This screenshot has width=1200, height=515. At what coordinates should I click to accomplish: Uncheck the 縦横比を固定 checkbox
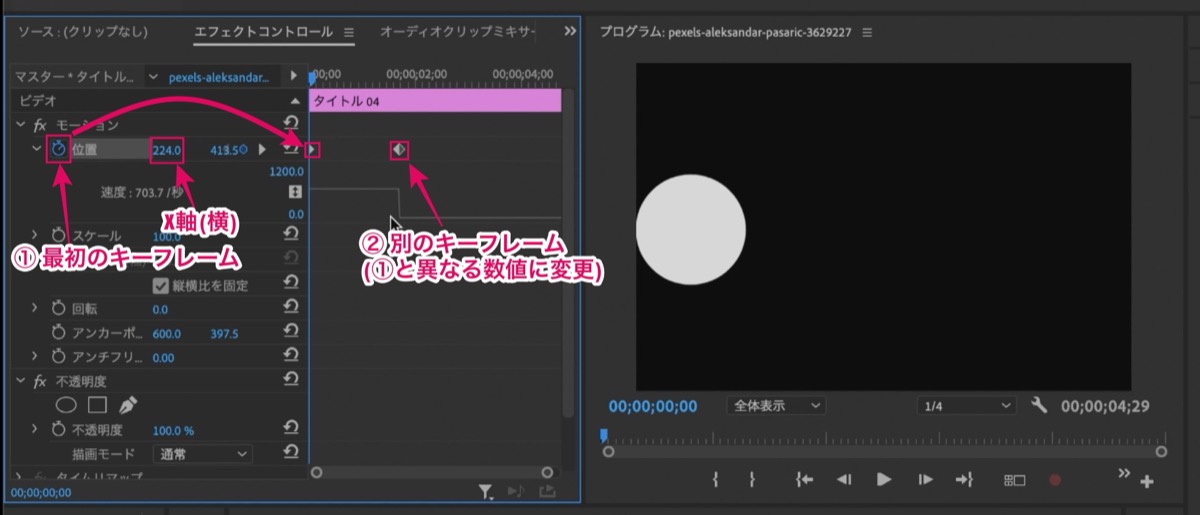click(x=160, y=285)
